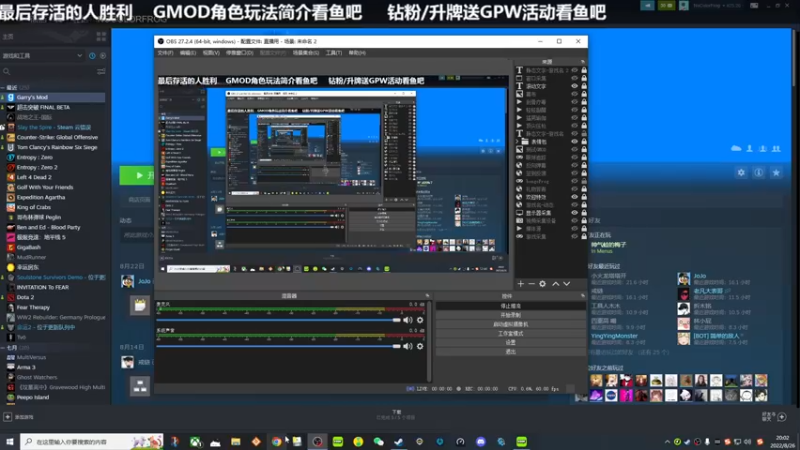Toggle lock on 欢迎特效 source
Viewport: 800px width, 450px height.
coord(584,197)
